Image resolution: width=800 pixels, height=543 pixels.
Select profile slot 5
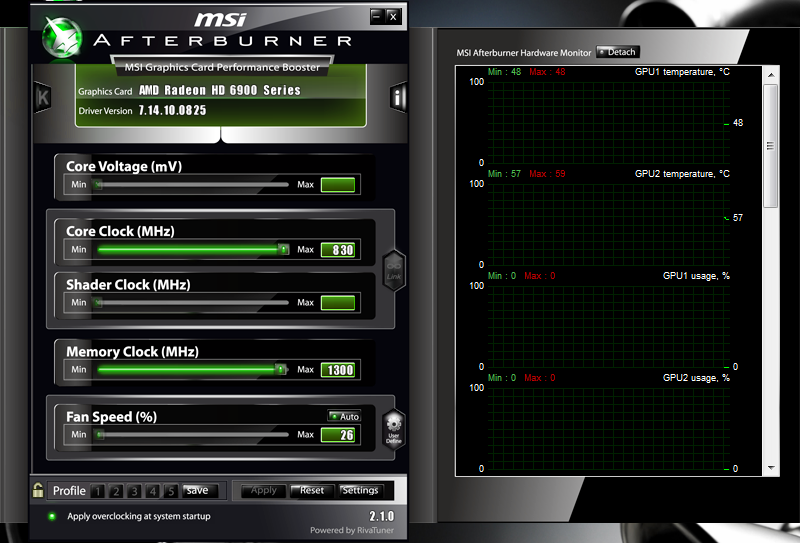click(x=171, y=491)
